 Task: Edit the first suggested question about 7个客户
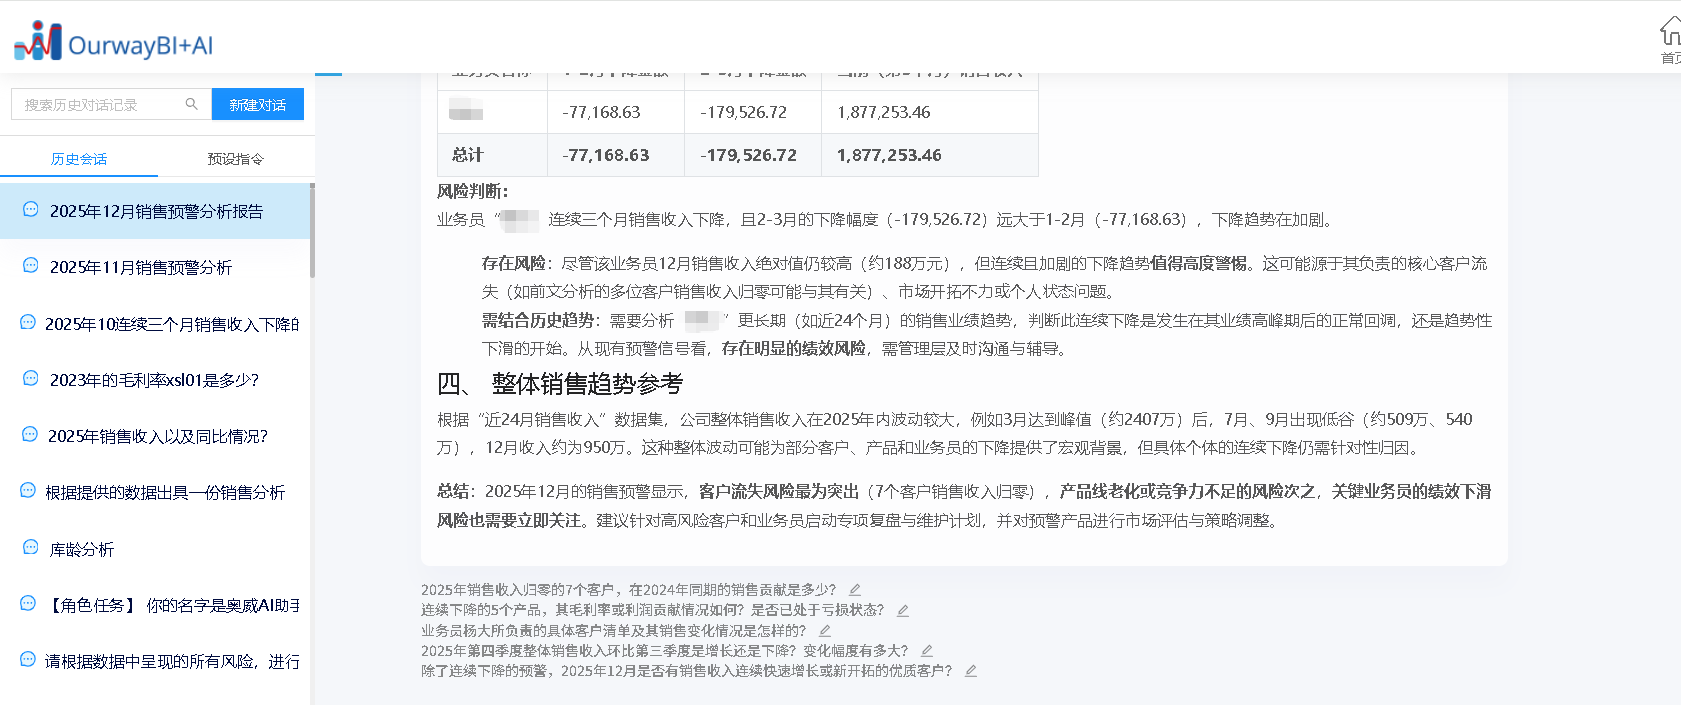click(855, 590)
